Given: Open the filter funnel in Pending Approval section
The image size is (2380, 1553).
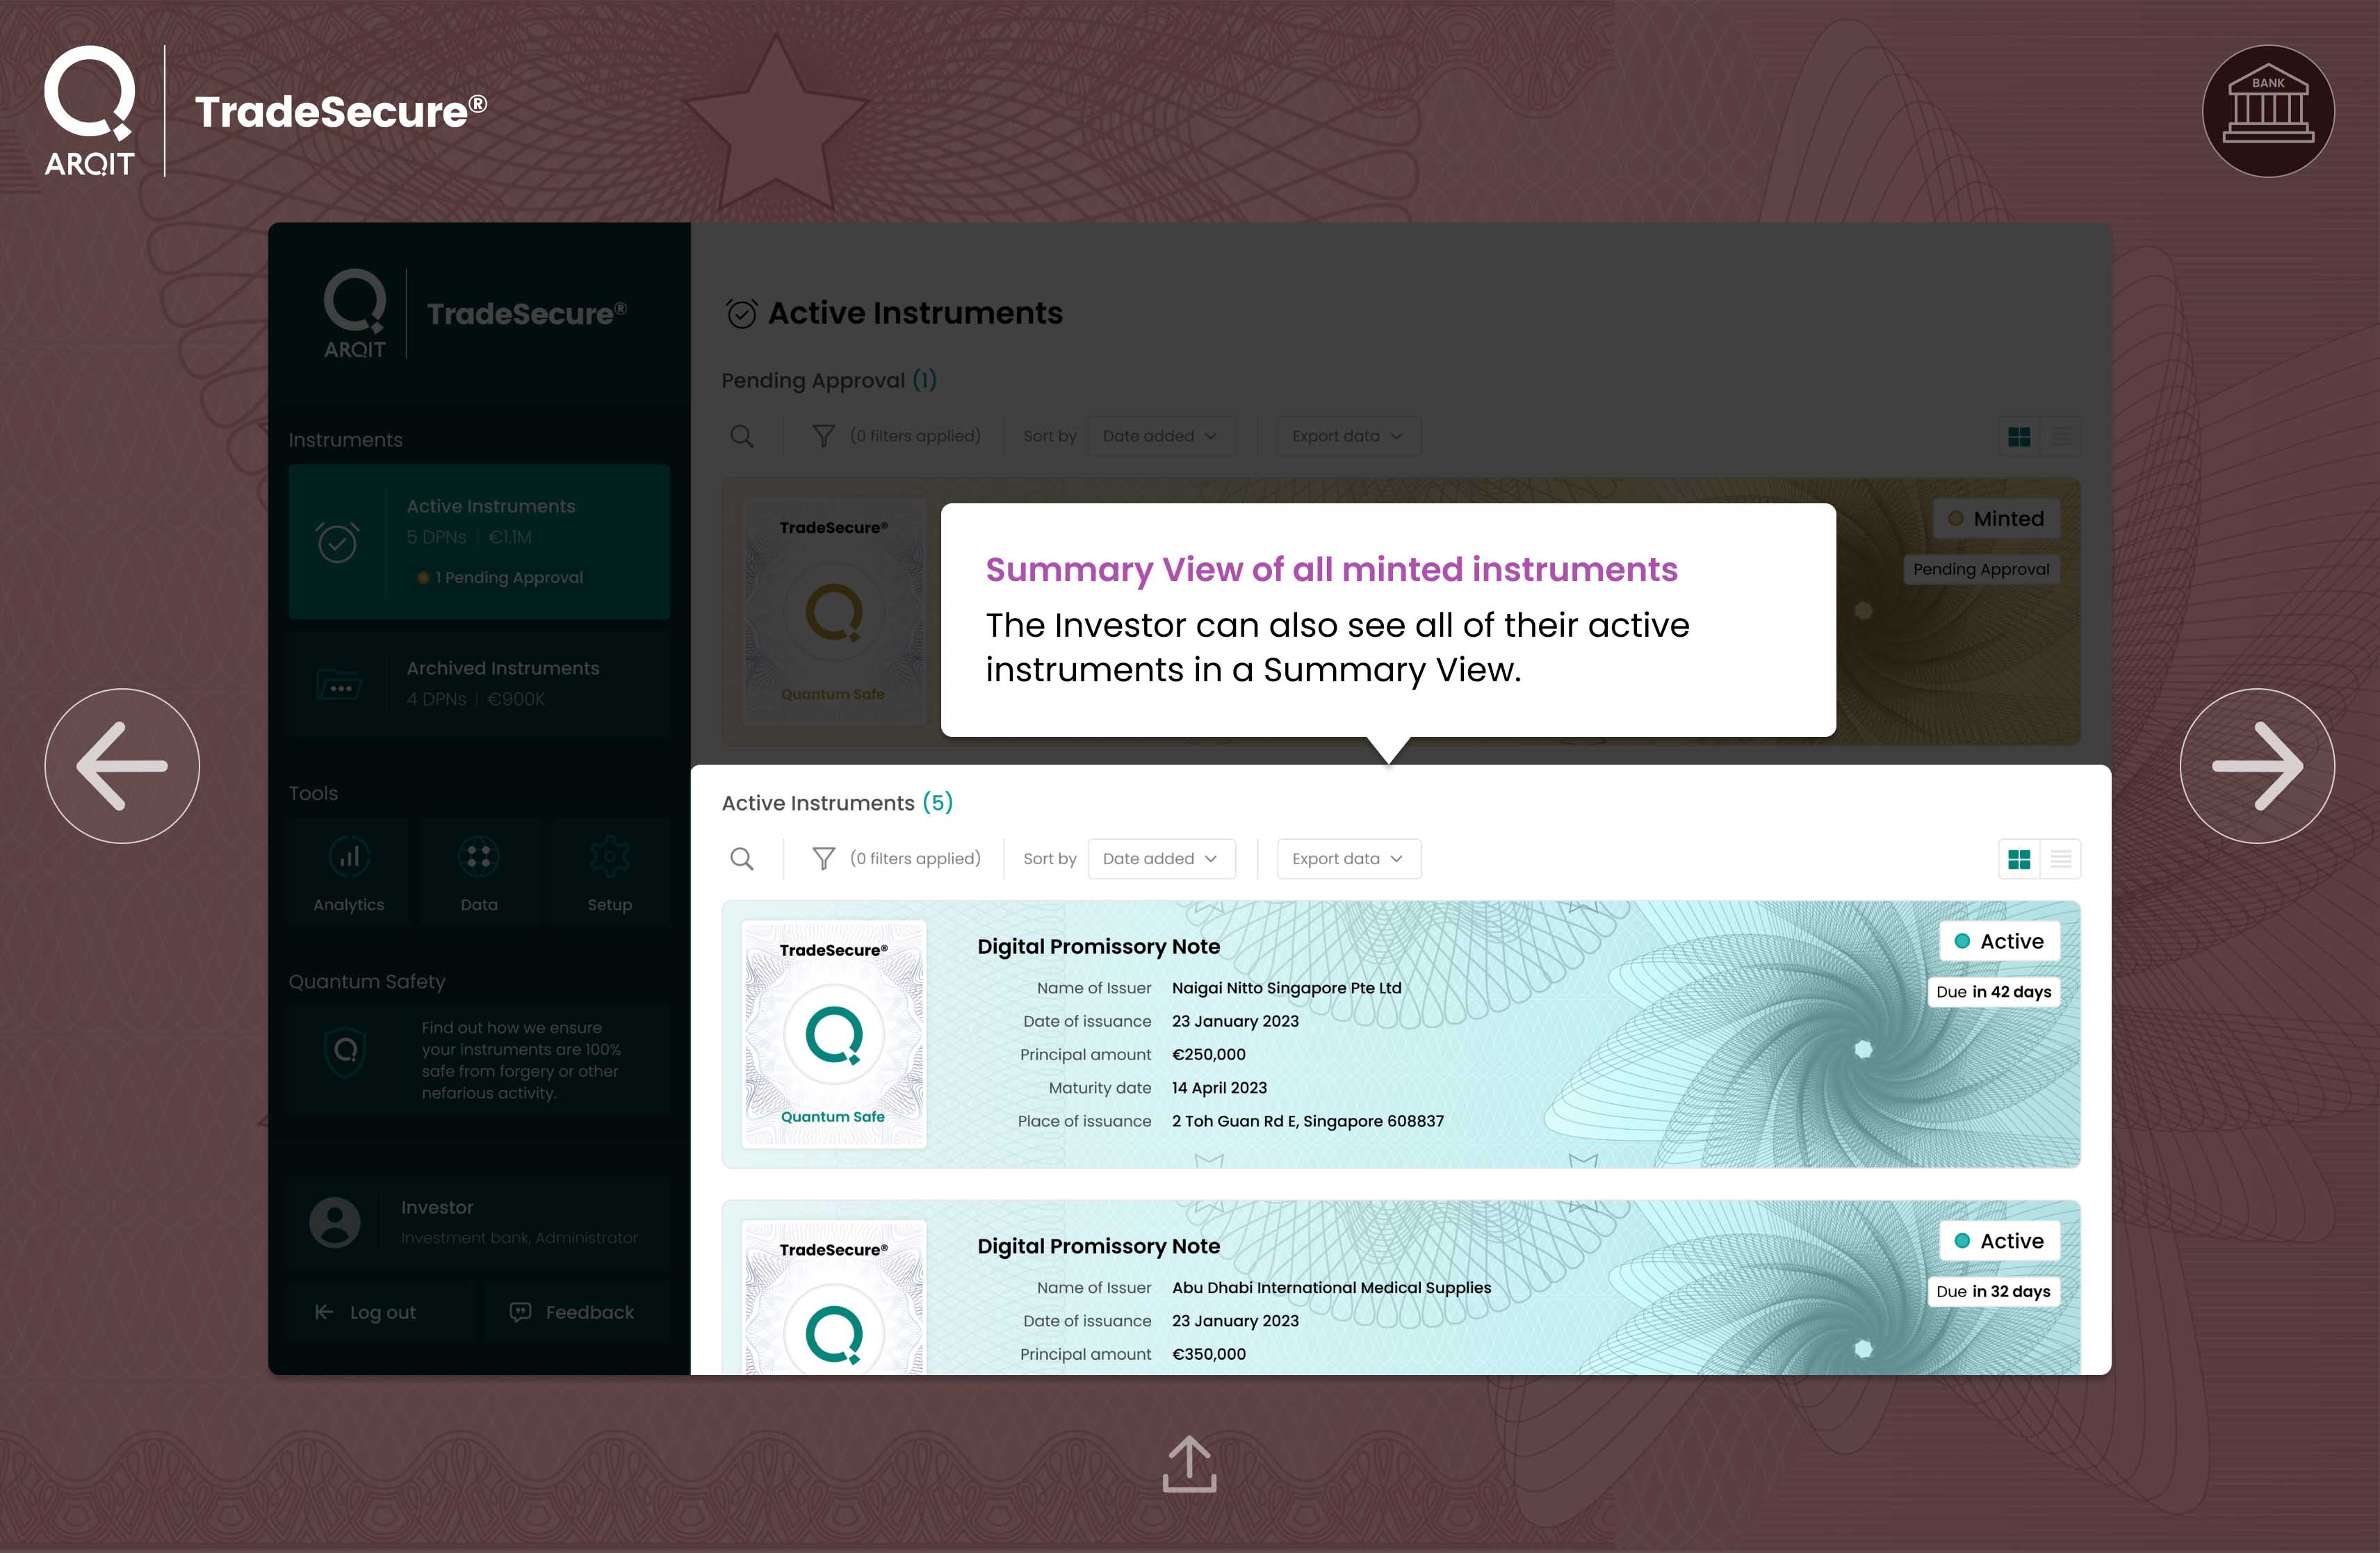Looking at the screenshot, I should 823,436.
